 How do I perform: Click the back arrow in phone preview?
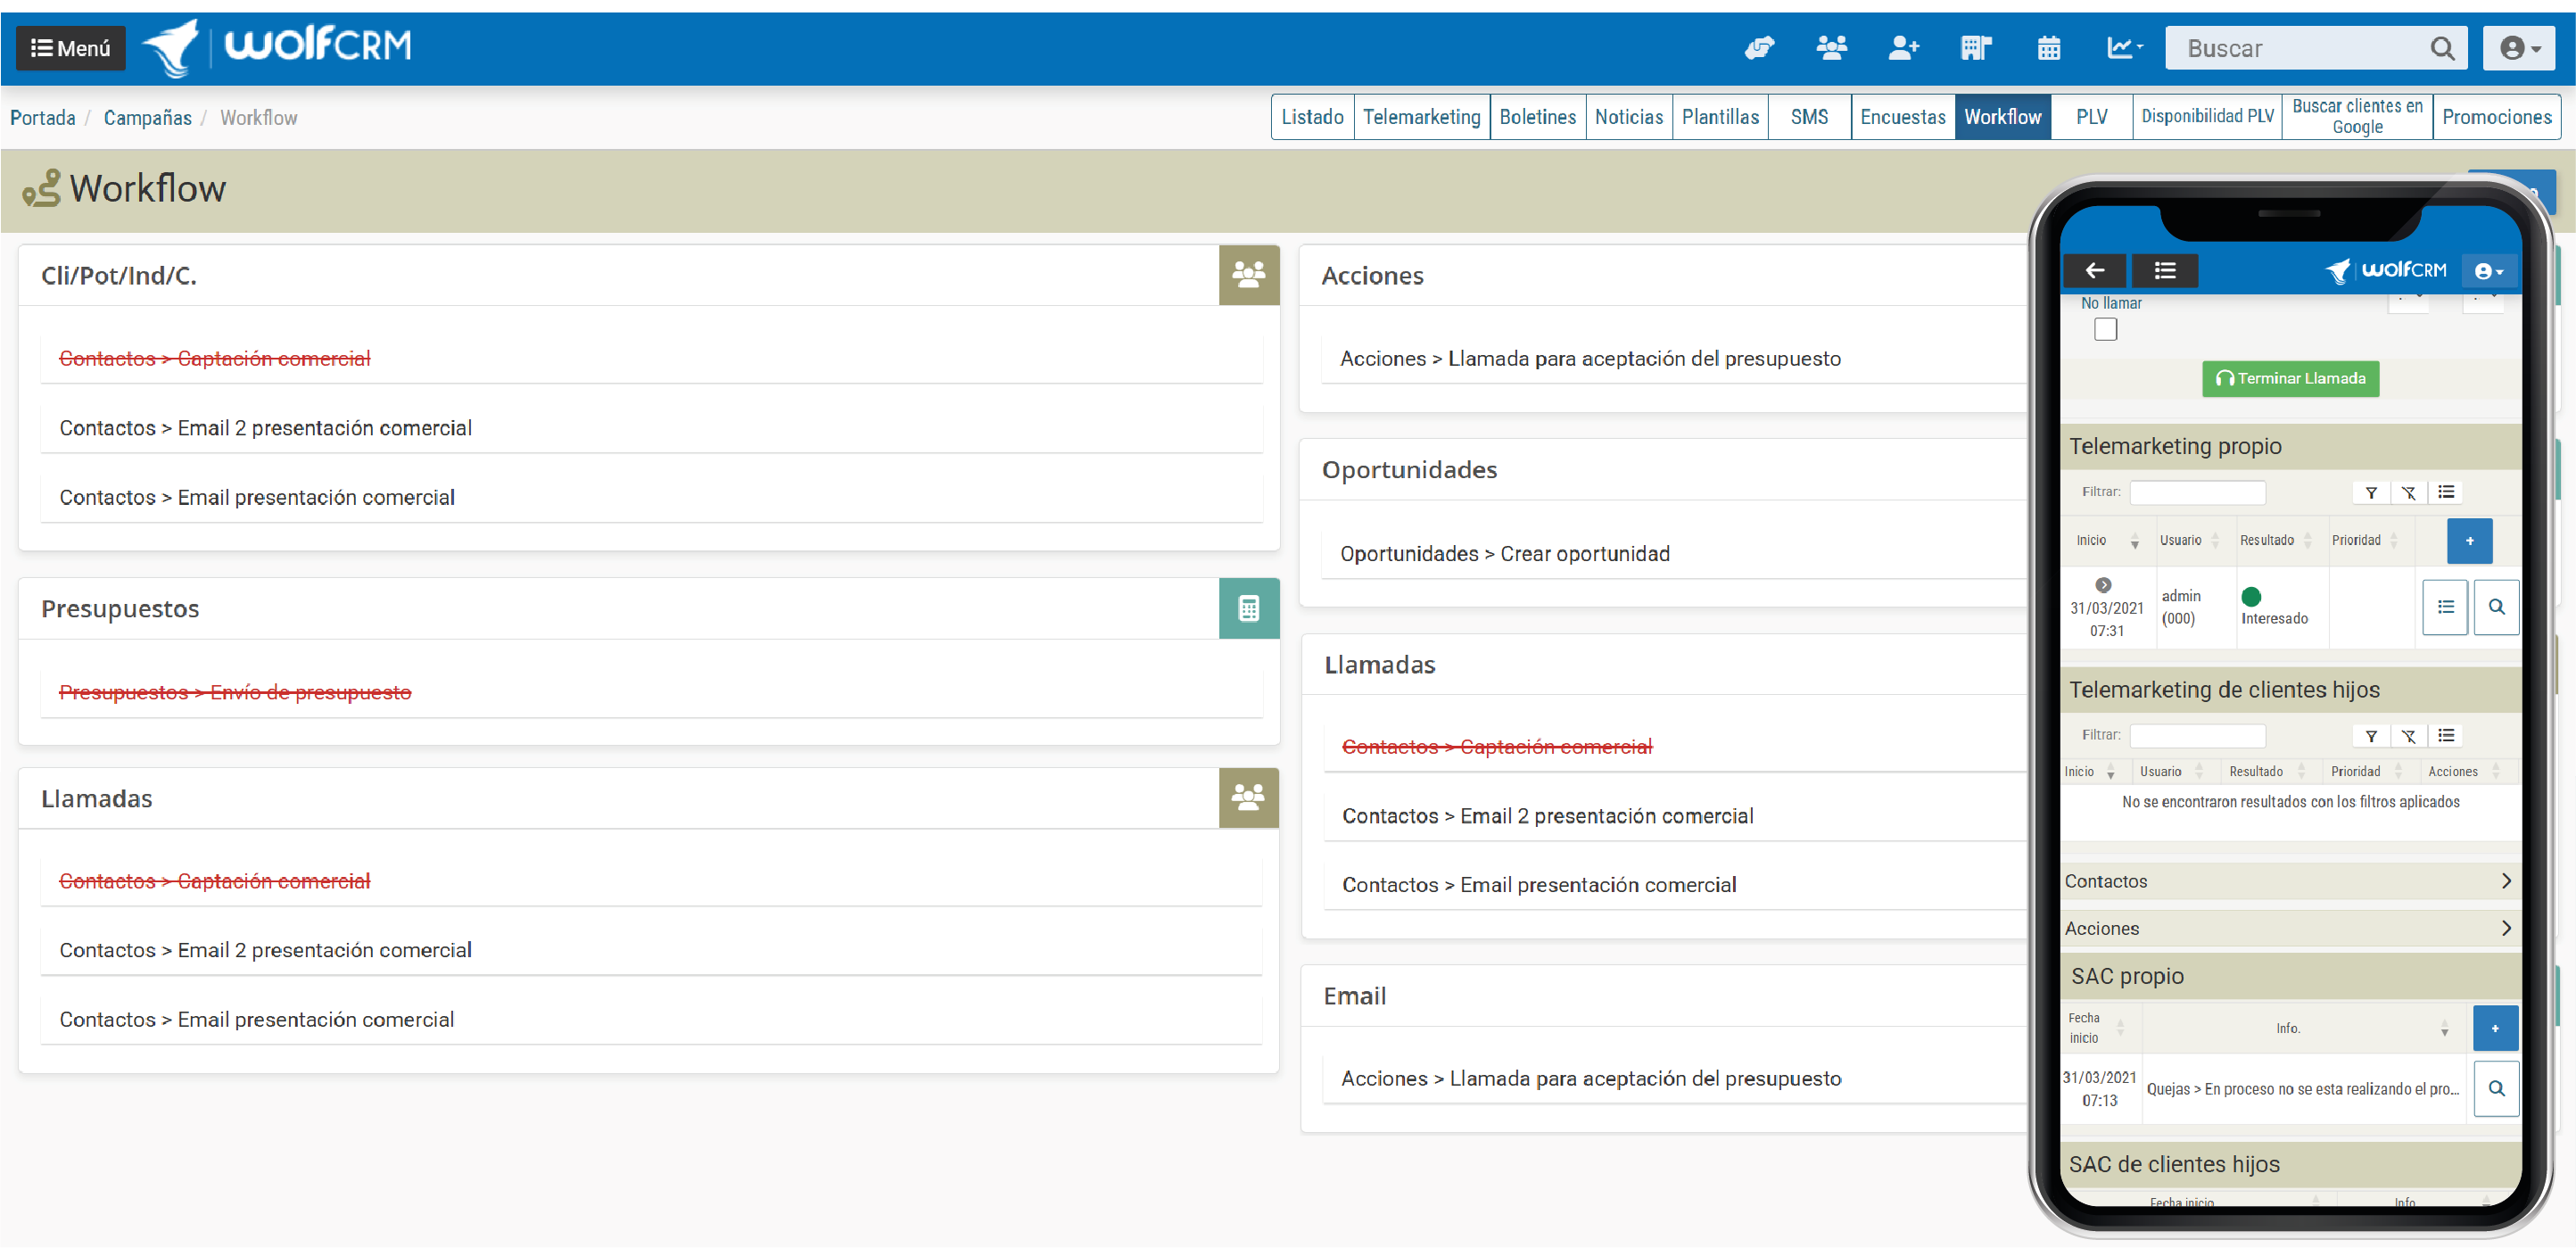click(x=2094, y=270)
